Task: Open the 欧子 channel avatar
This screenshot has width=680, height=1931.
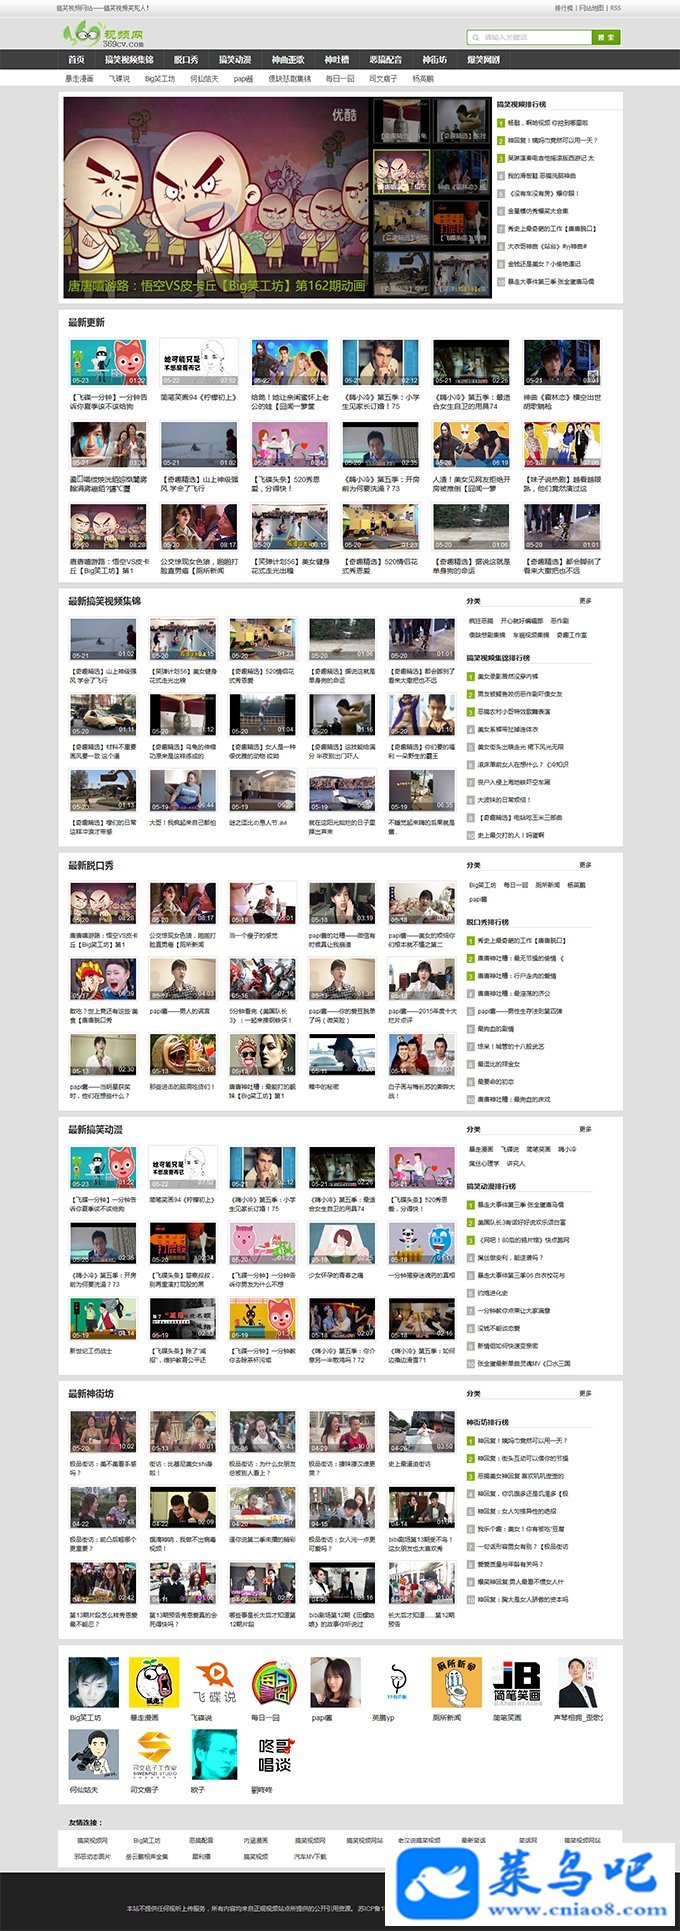Action: click(215, 1754)
